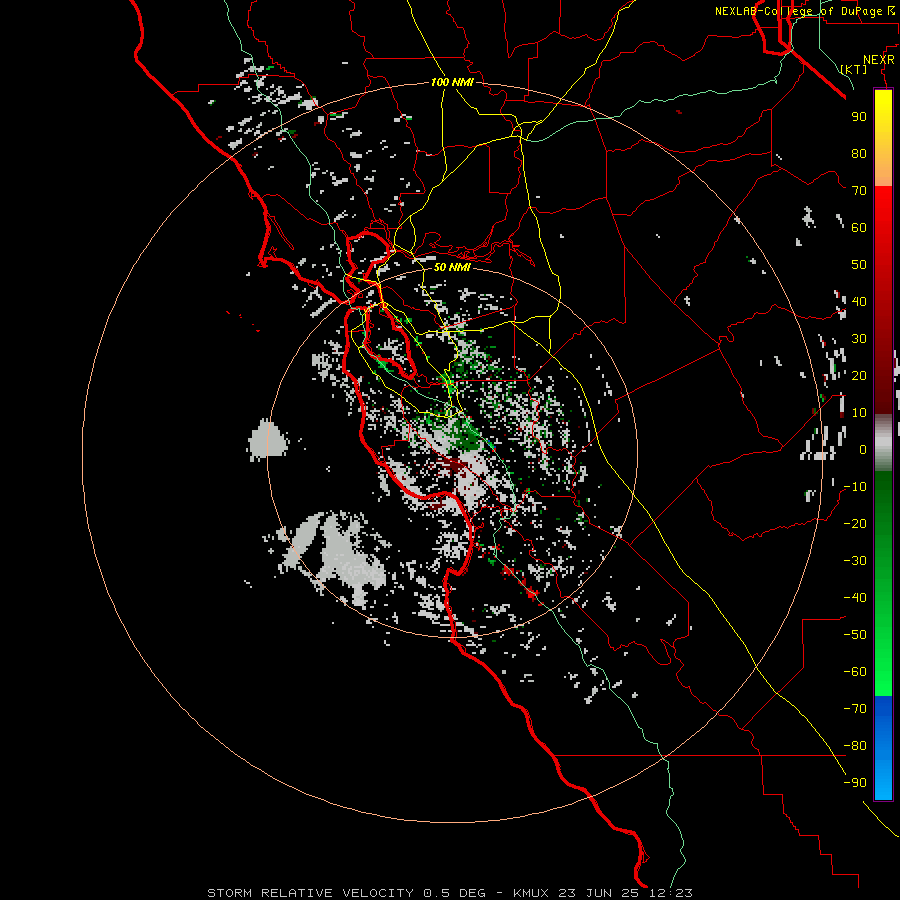Select the positive 70 scale value
The width and height of the screenshot is (900, 900).
859,191
